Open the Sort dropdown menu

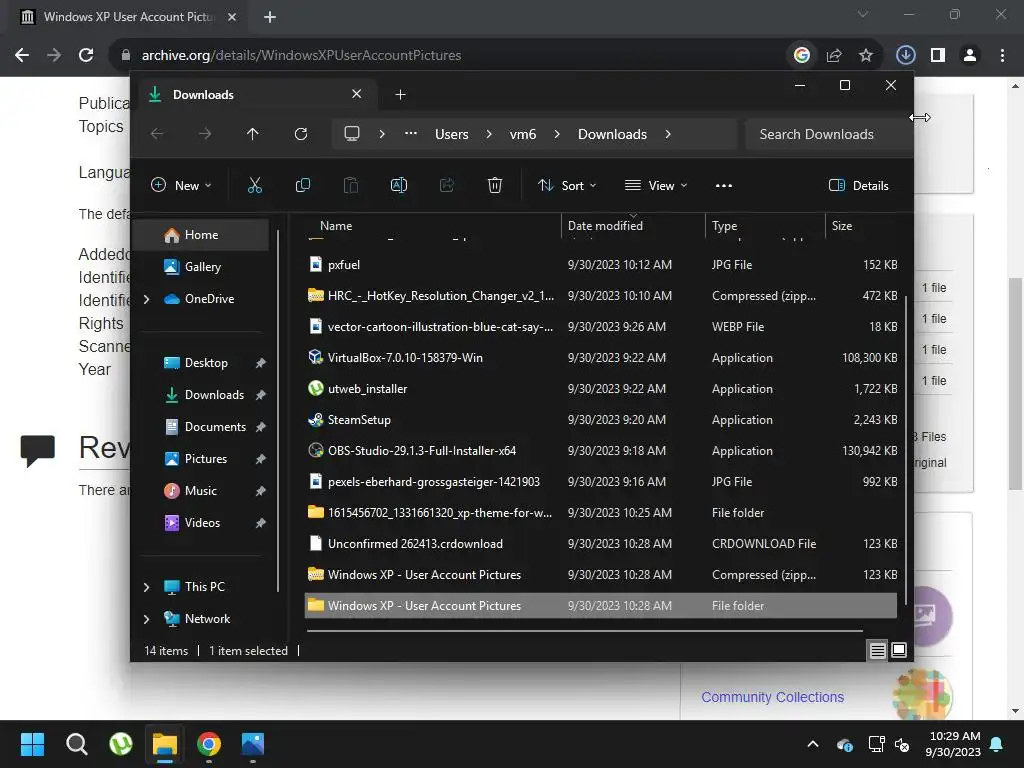point(567,185)
